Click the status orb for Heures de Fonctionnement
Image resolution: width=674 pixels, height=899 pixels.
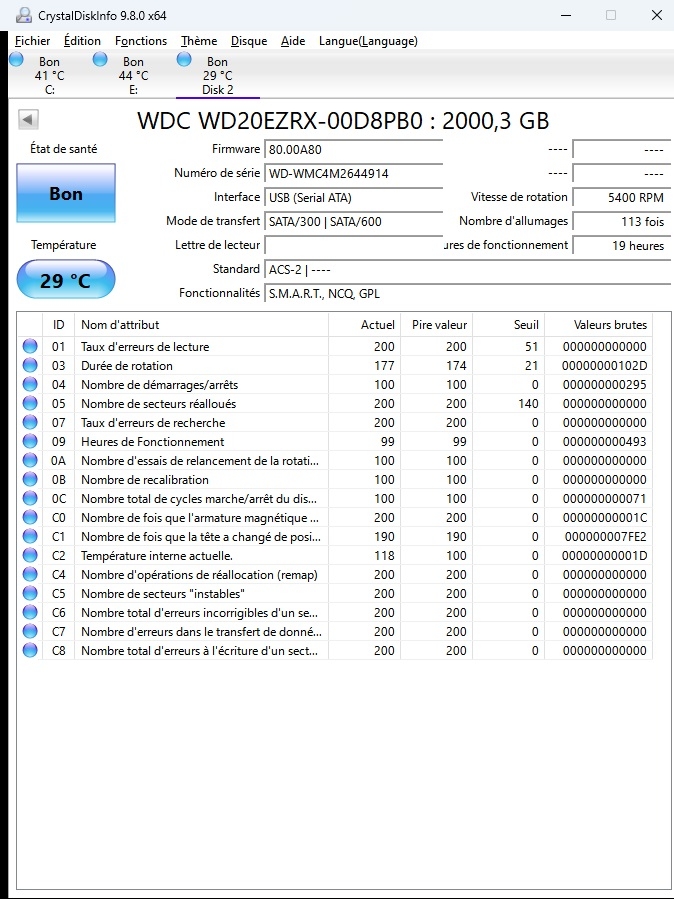tap(30, 441)
